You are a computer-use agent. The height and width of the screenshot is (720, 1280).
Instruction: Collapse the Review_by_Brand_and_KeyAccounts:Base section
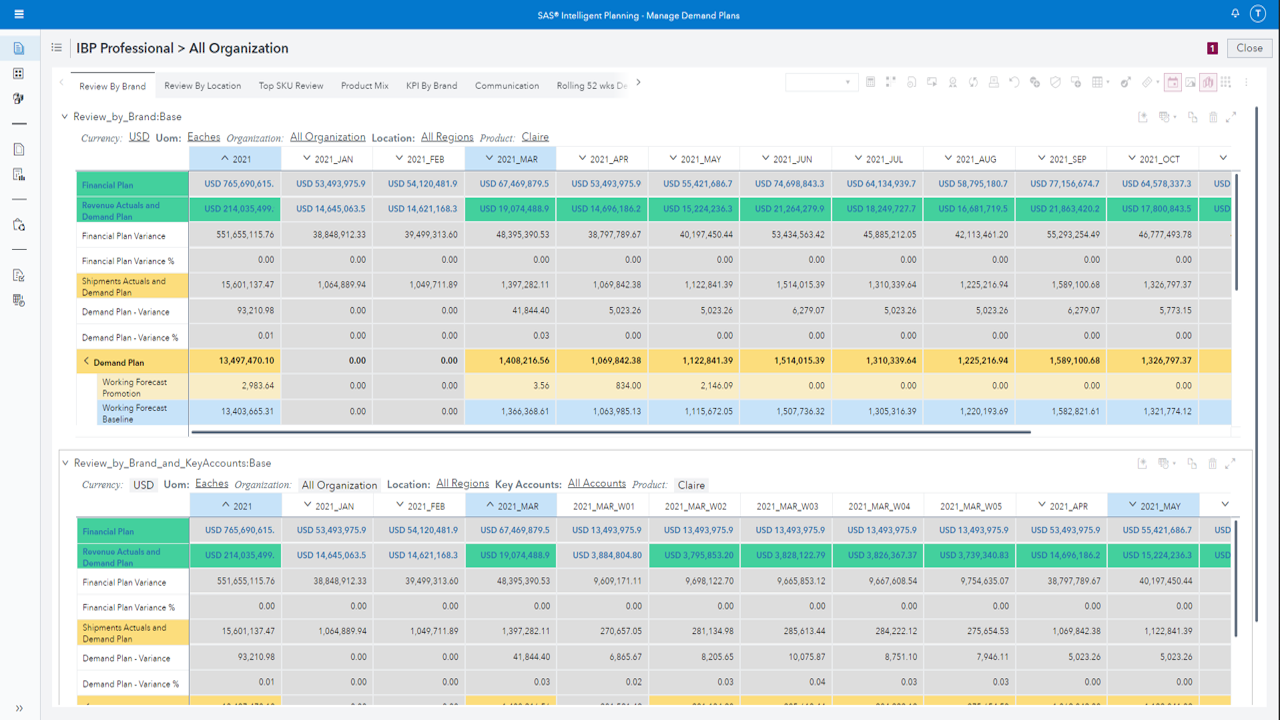66,464
